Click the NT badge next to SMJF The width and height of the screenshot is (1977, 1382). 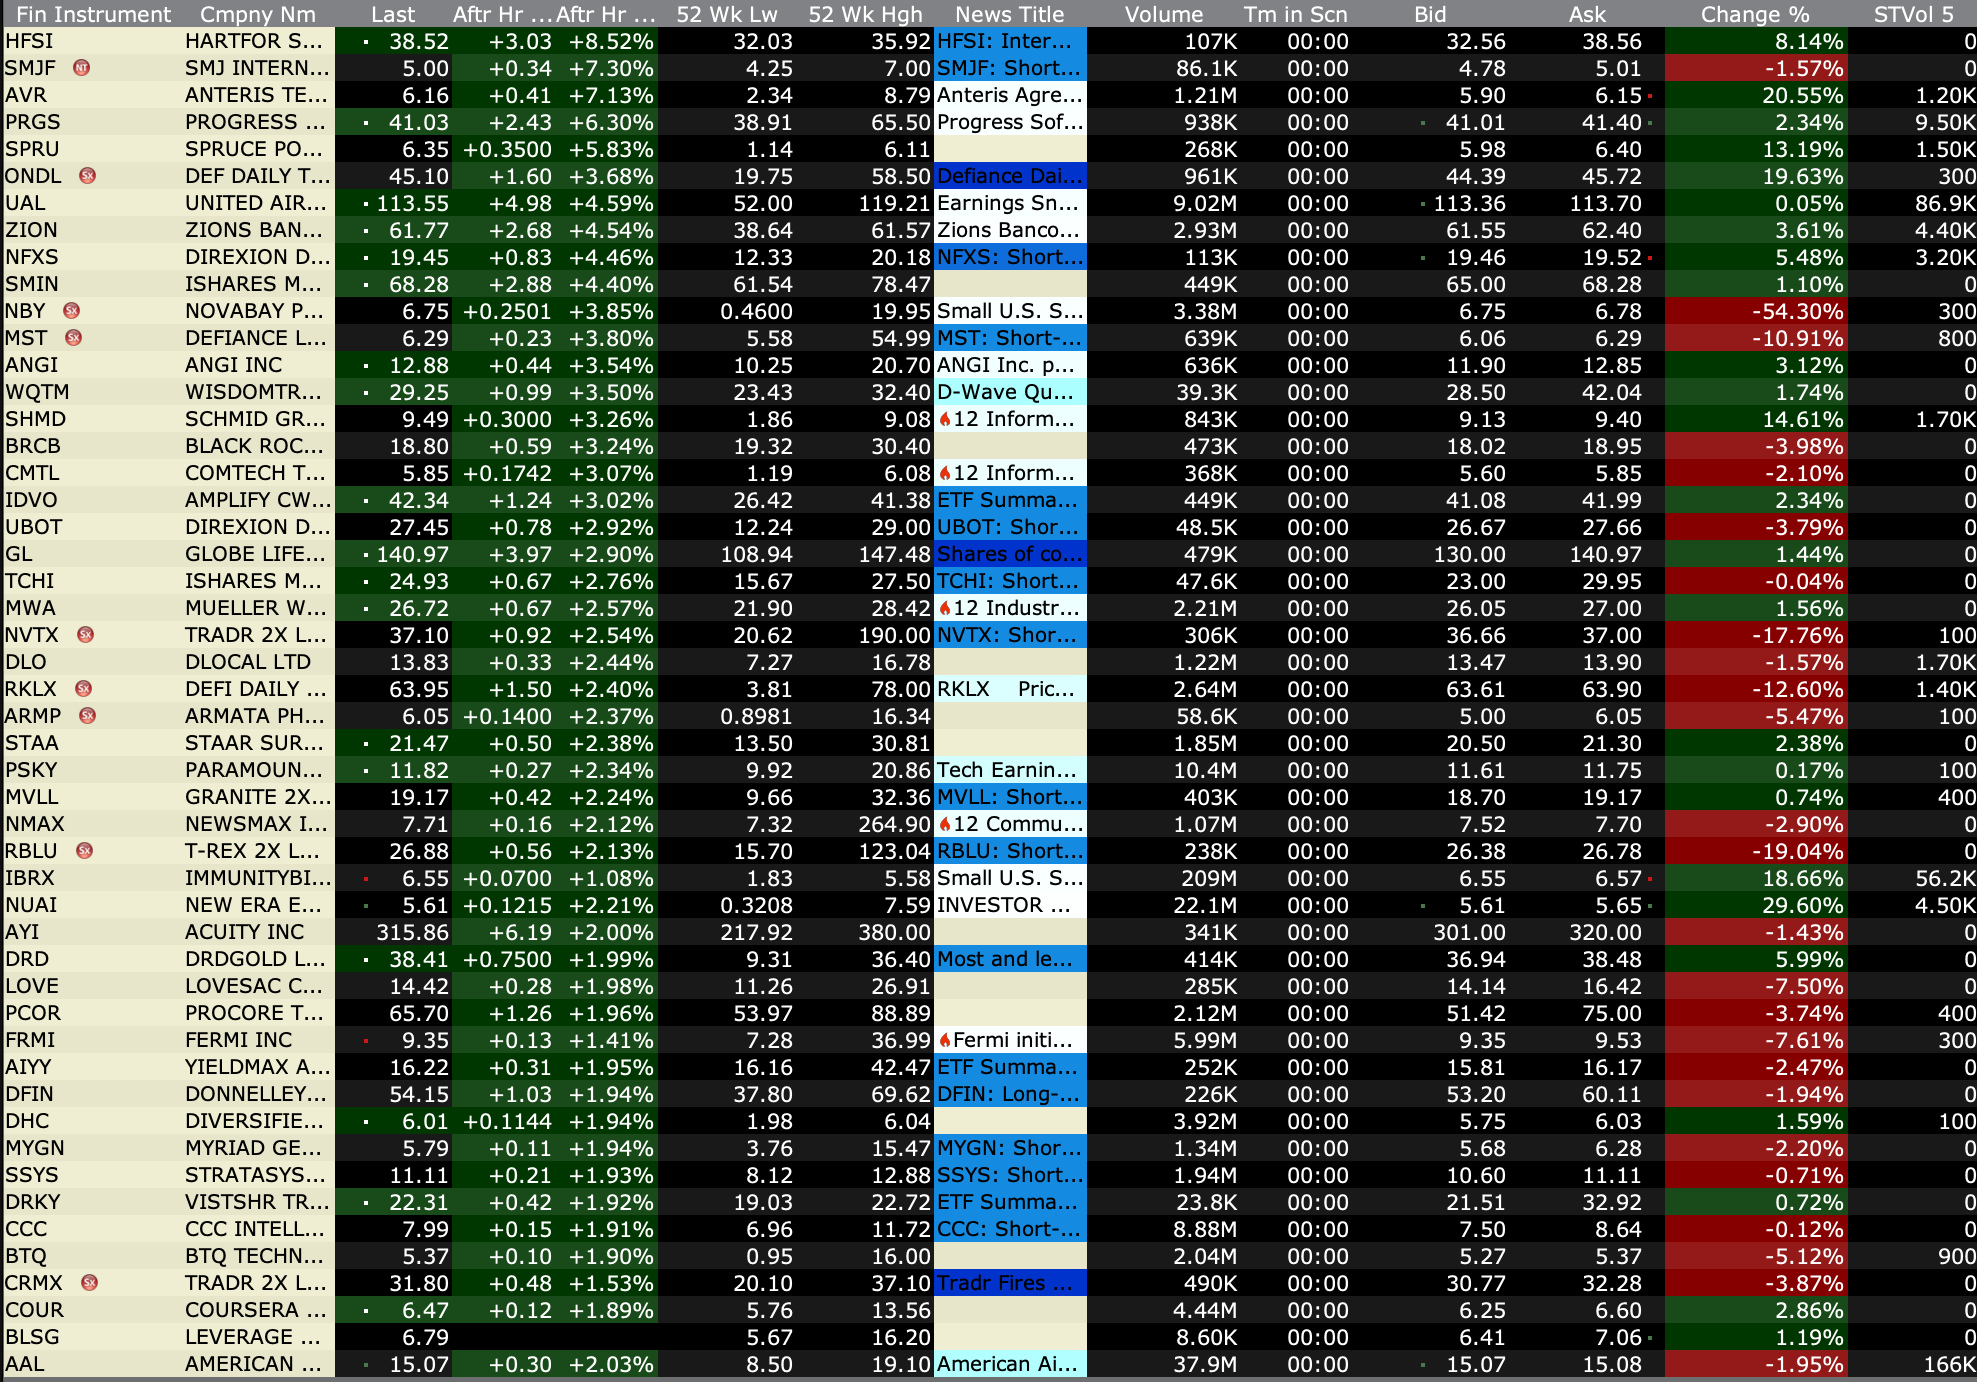(x=82, y=68)
